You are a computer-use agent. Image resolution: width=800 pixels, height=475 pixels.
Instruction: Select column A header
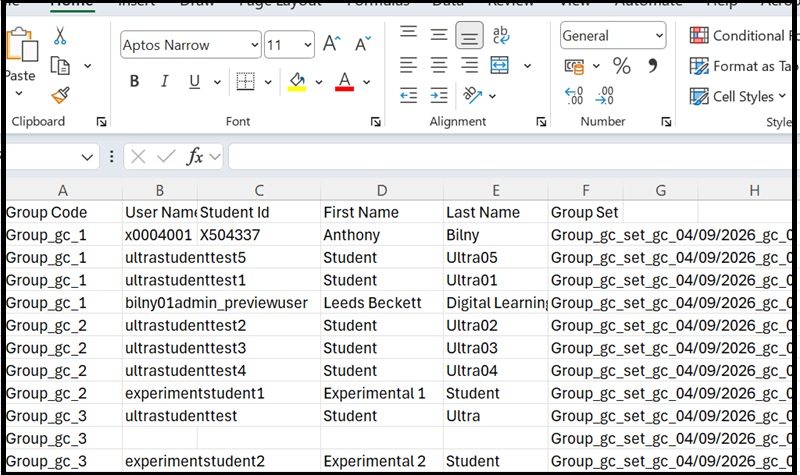click(63, 190)
